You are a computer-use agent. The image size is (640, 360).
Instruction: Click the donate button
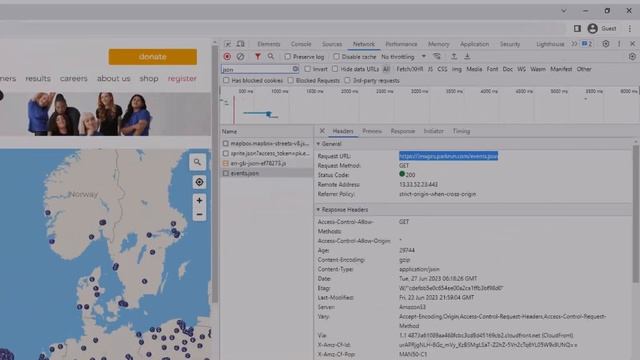[153, 57]
